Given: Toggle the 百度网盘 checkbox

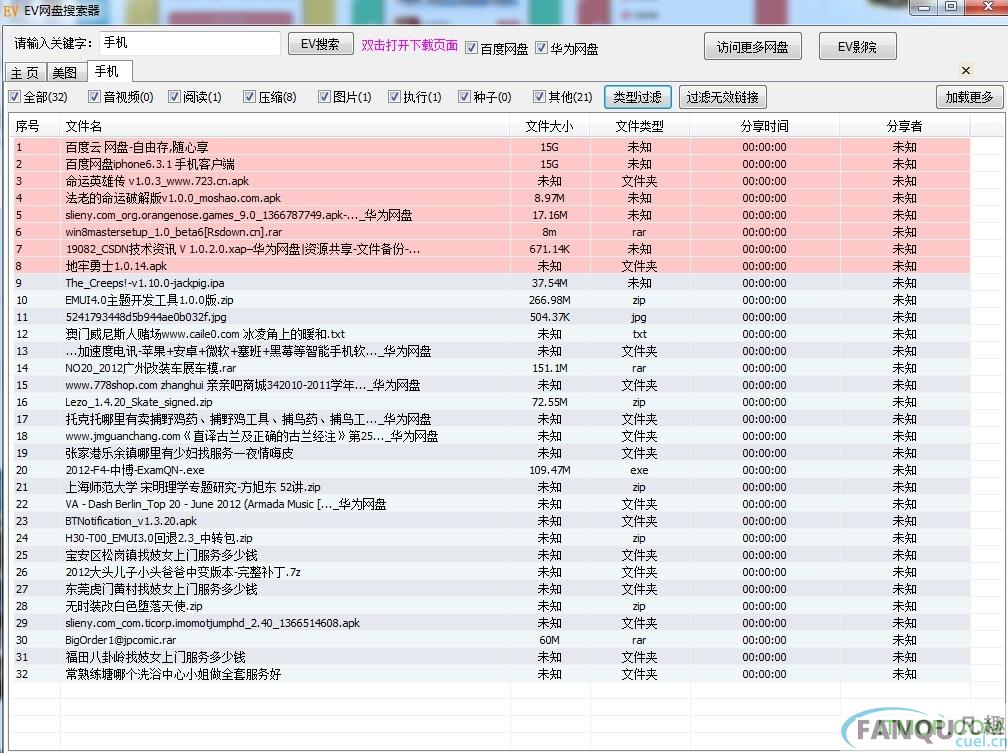Looking at the screenshot, I should (472, 48).
